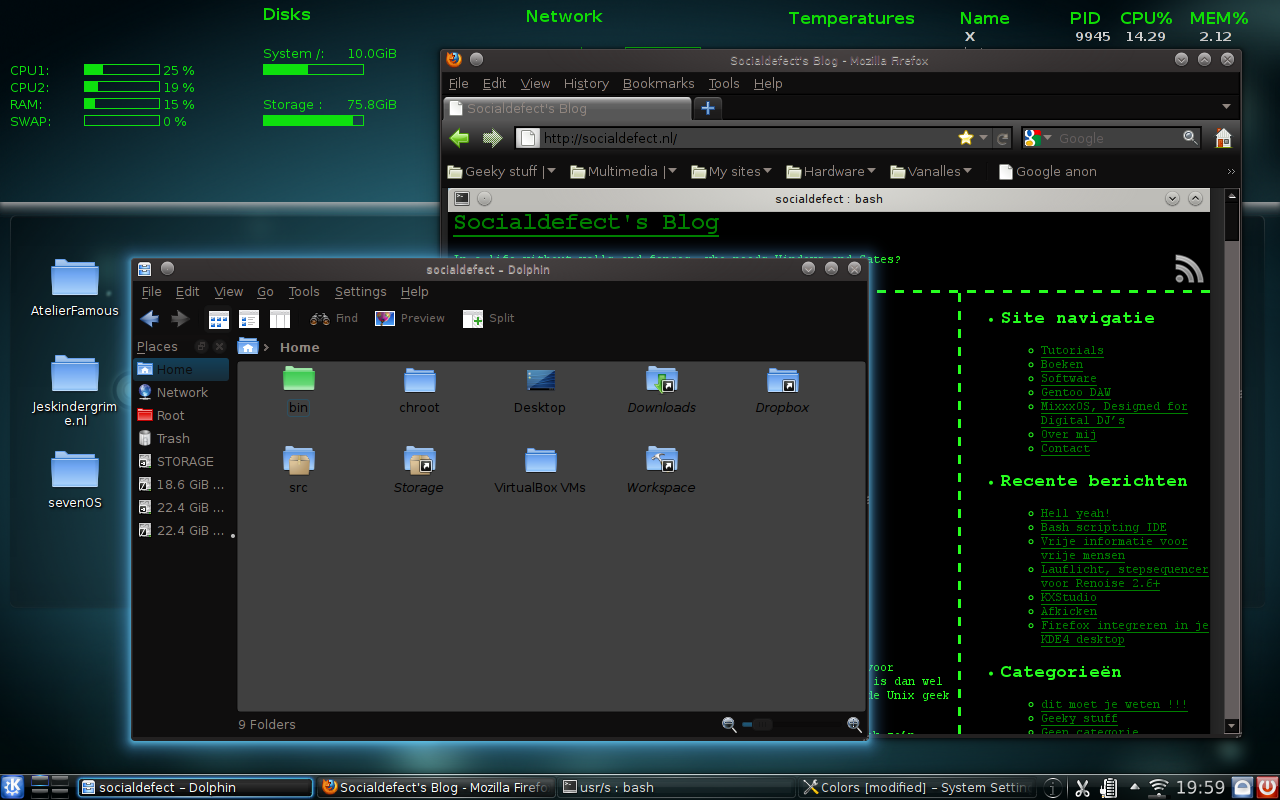Open the KXStudio post link
This screenshot has height=800, width=1280.
[x=1069, y=597]
